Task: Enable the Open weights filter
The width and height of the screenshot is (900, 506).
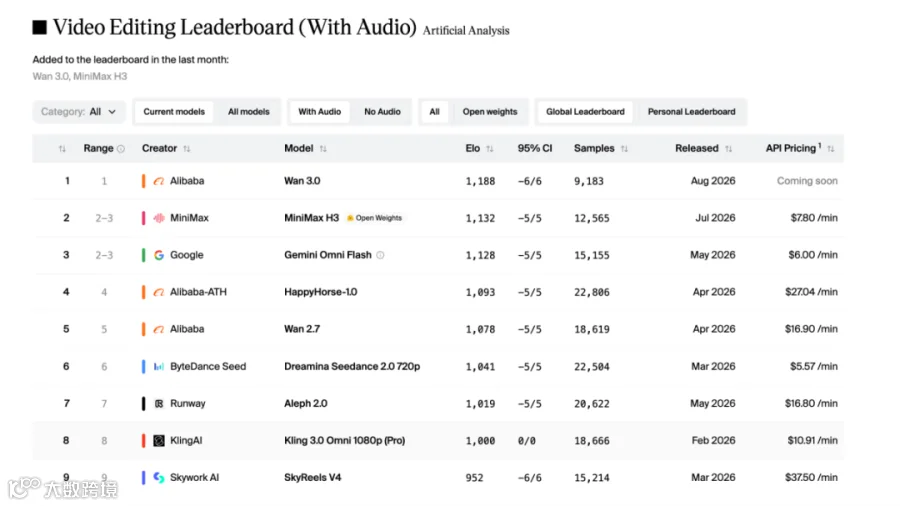Action: pyautogui.click(x=490, y=112)
